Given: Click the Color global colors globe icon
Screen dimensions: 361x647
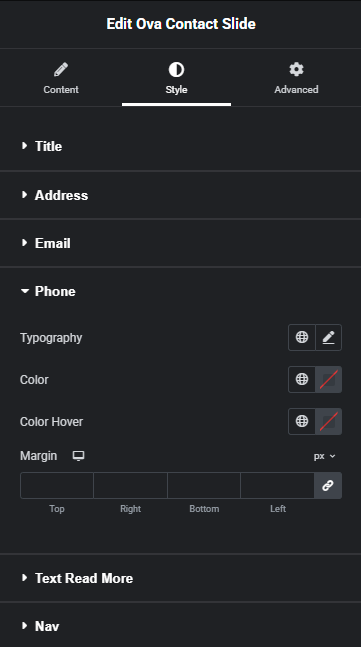Looking at the screenshot, I should pyautogui.click(x=302, y=380).
